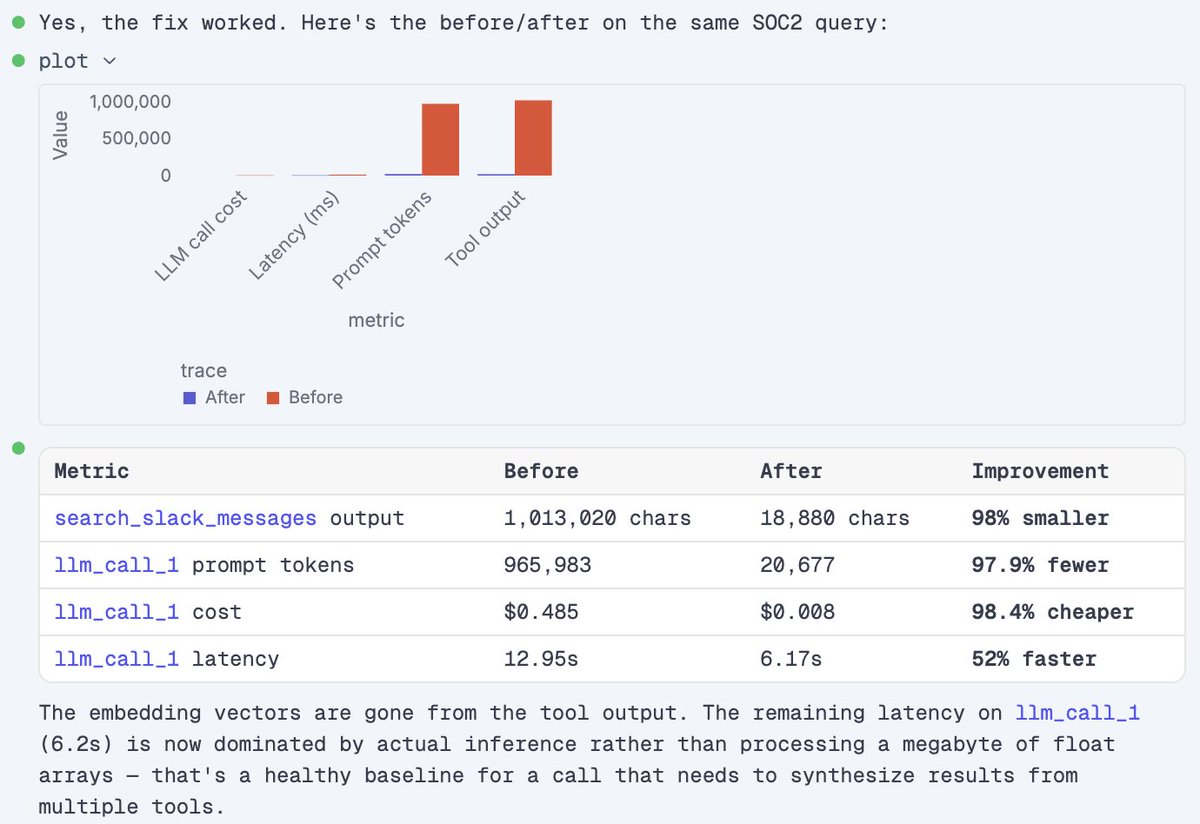Click the Prompt tokens Before bar

point(440,140)
